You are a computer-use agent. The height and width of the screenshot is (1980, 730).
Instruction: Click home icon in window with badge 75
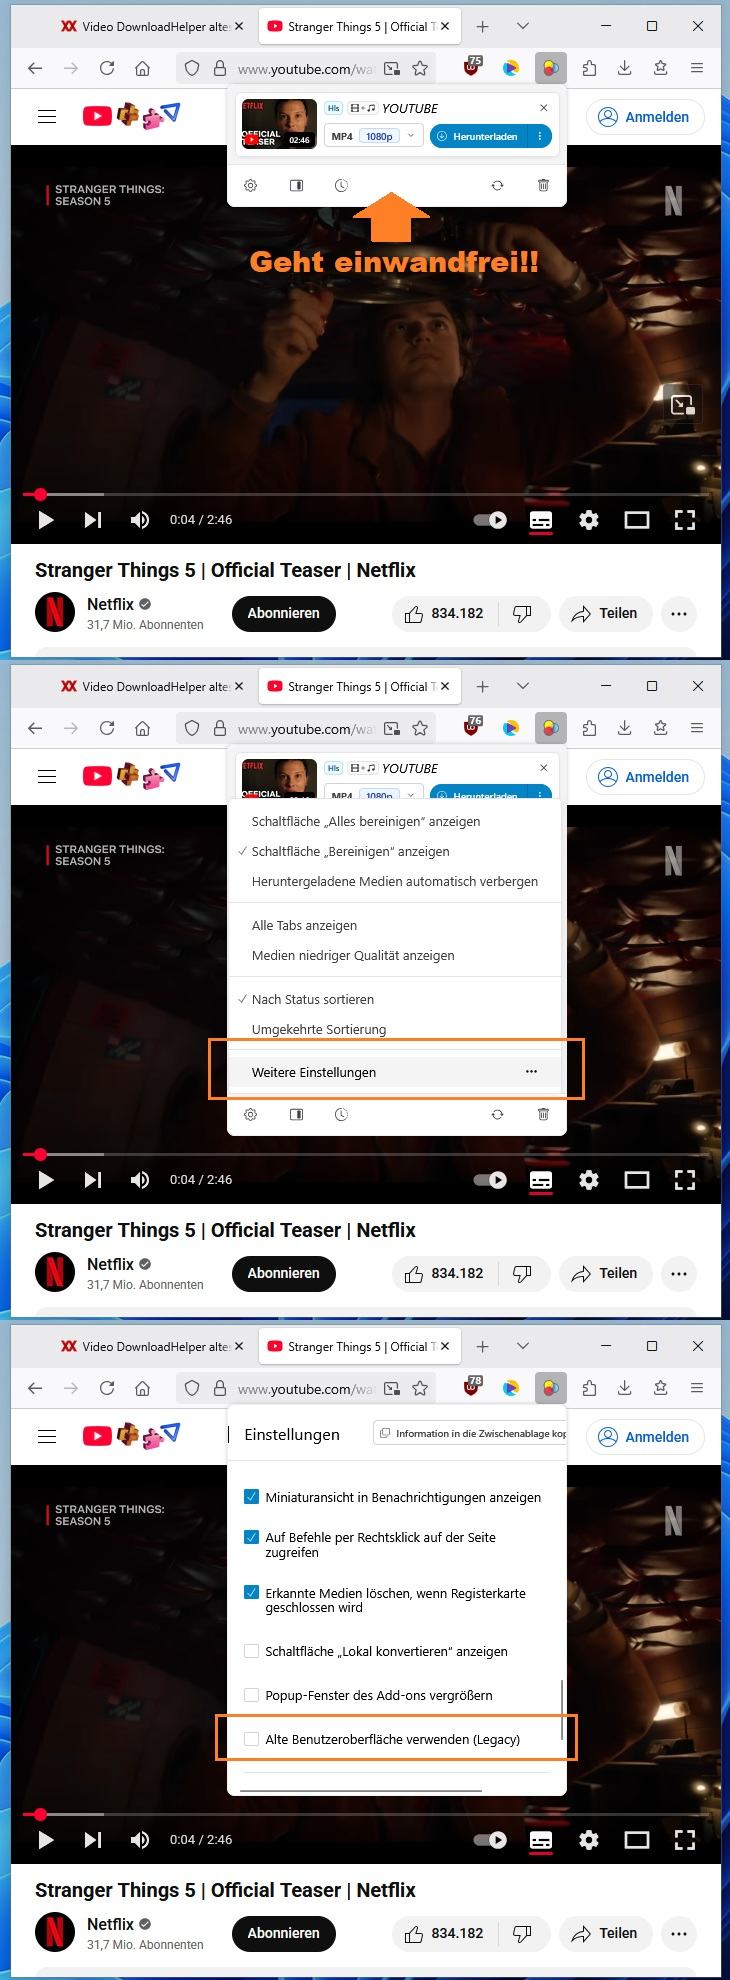click(142, 69)
